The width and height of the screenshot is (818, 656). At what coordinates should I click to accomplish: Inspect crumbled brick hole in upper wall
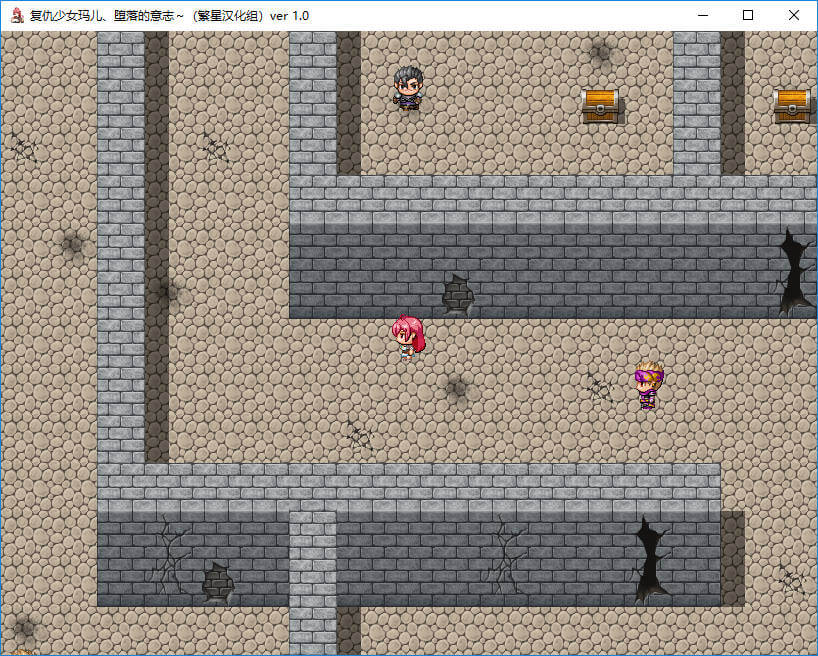pyautogui.click(x=457, y=295)
